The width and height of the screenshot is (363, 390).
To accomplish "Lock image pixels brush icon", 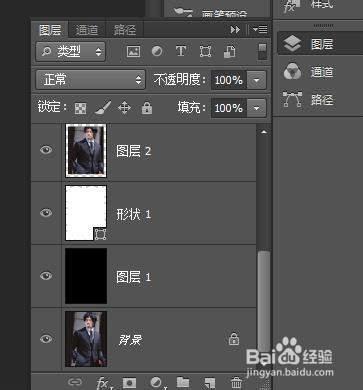I will (103, 108).
